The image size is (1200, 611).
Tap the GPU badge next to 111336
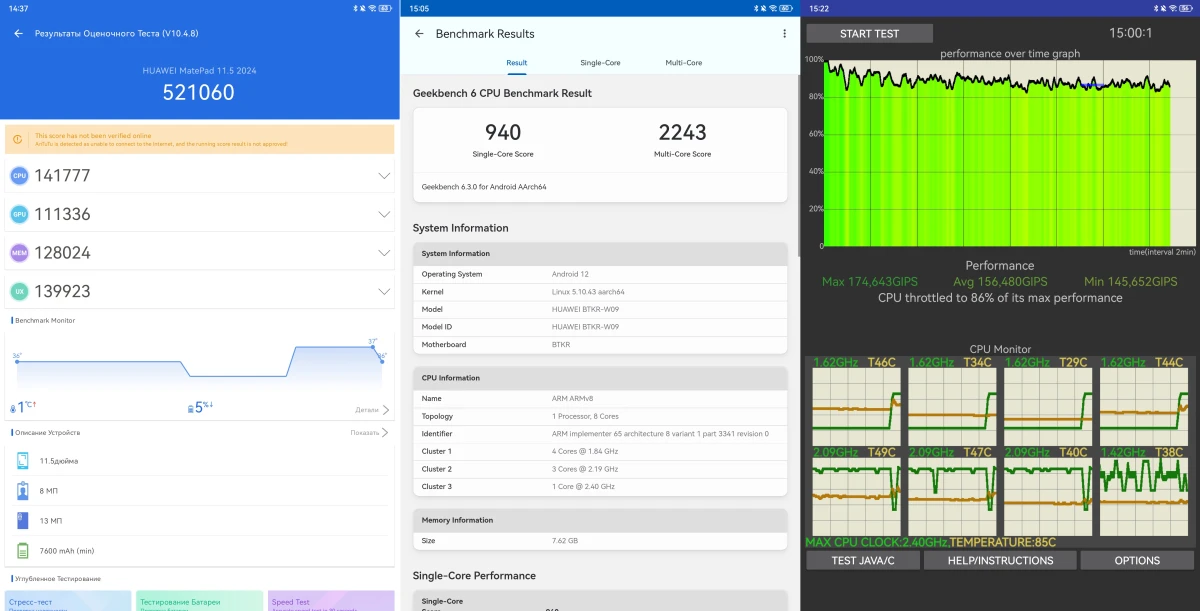(19, 214)
